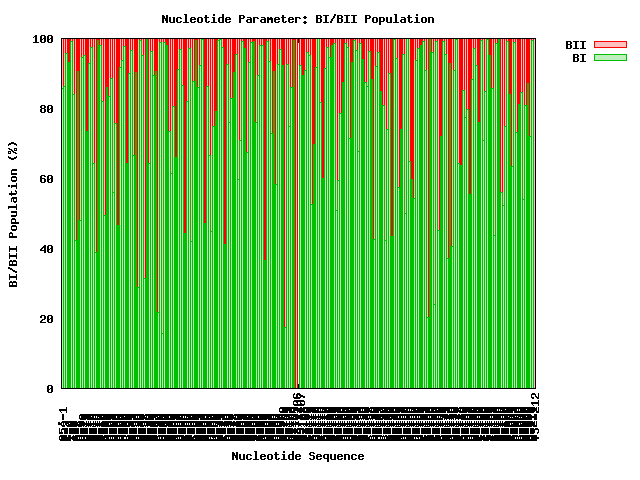Image resolution: width=640 pixels, height=480 pixels.
Task: Pick the y-axis tick label 60
Action: [46, 179]
